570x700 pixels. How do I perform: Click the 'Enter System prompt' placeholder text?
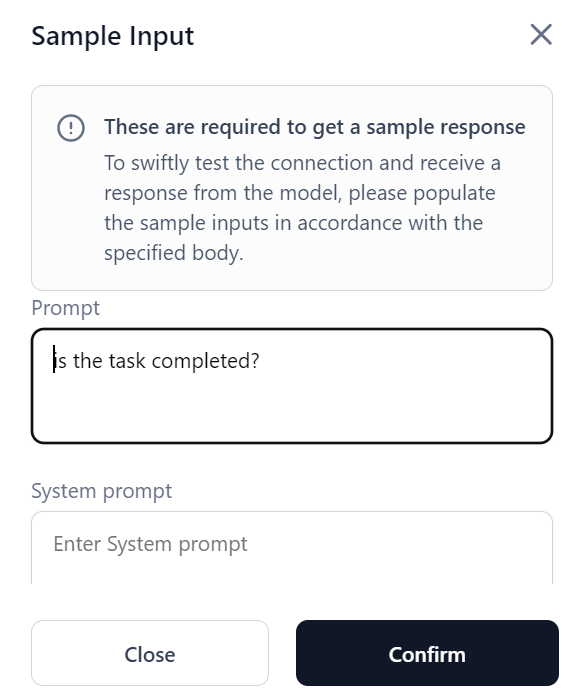[150, 544]
